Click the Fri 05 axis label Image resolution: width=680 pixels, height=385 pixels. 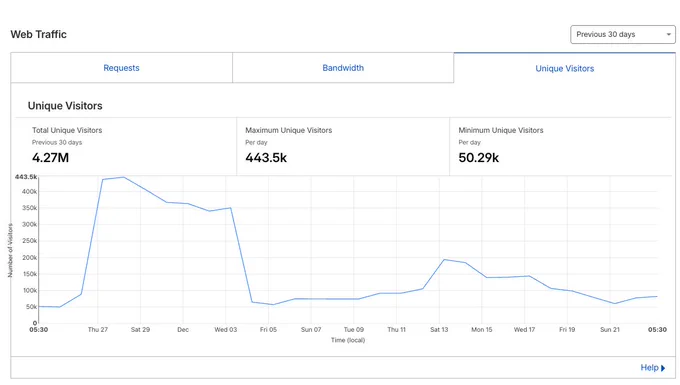[x=268, y=330]
